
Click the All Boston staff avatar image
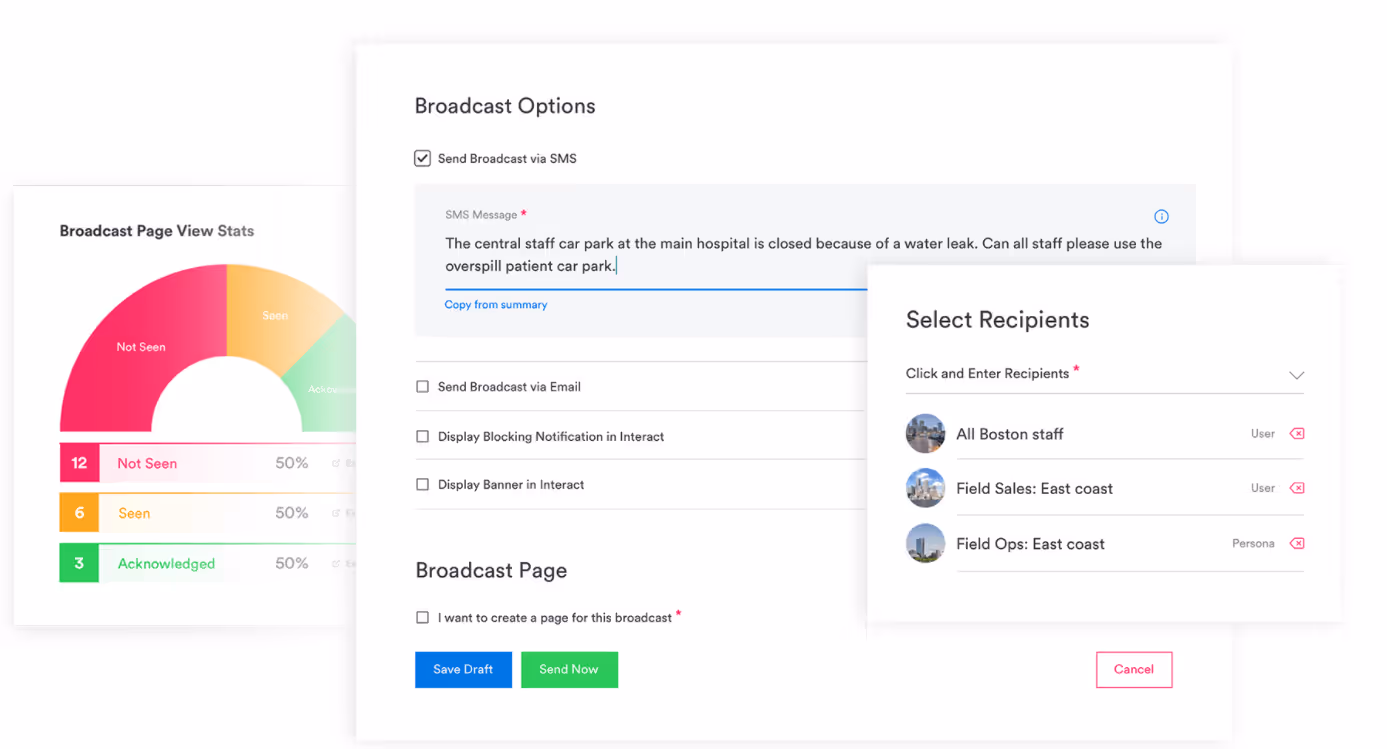pos(925,433)
